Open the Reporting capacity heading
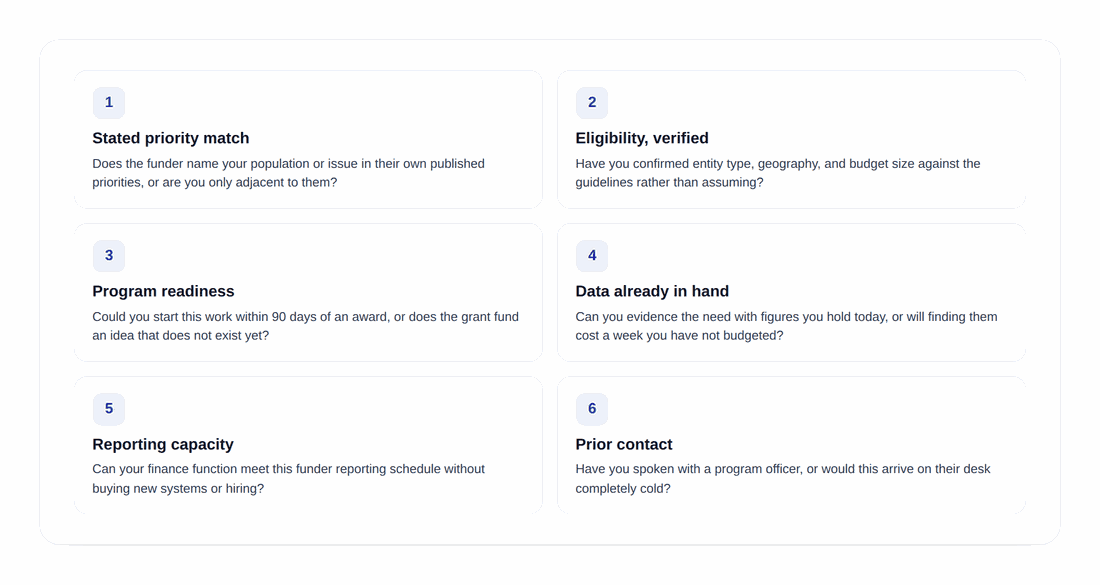Viewport: 1100px width, 585px height. 163,444
